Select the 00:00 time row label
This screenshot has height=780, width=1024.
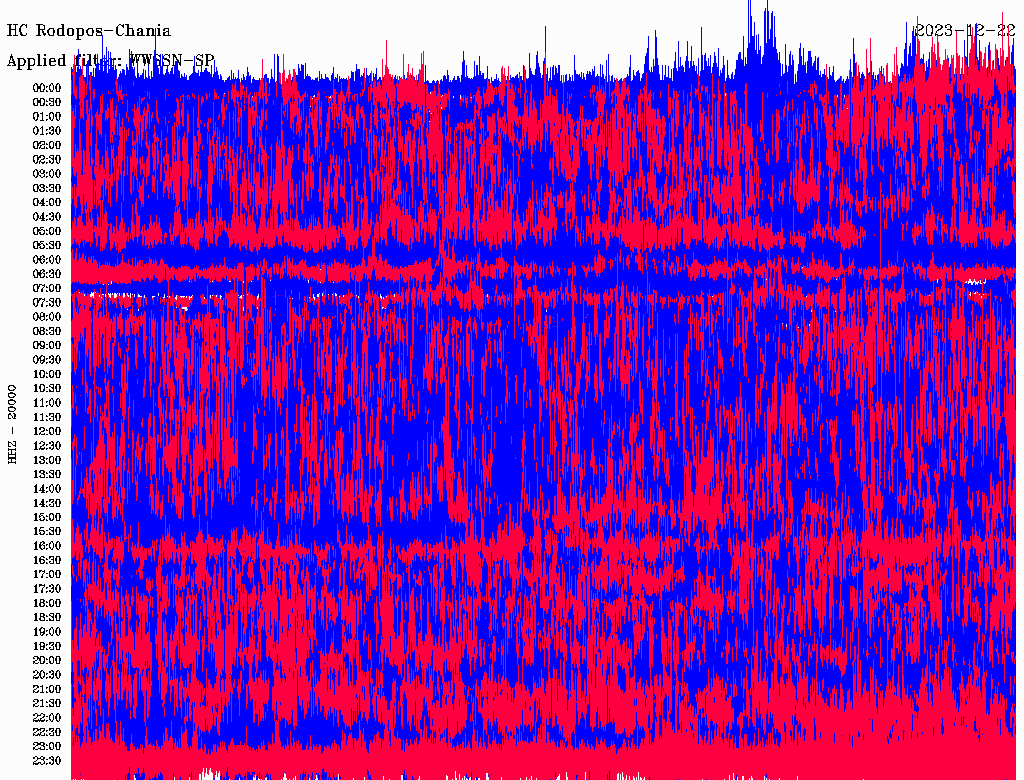[x=47, y=87]
